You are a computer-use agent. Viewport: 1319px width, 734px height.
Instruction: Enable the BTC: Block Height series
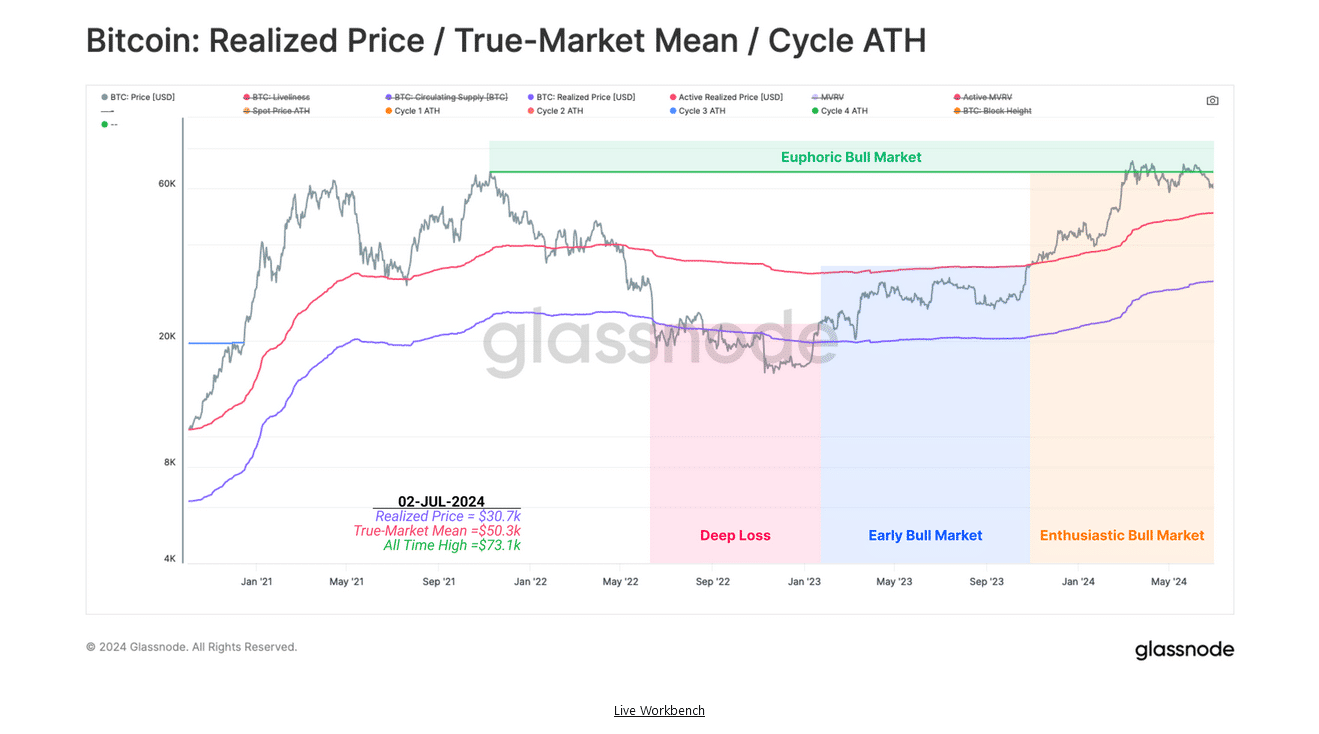[x=997, y=111]
